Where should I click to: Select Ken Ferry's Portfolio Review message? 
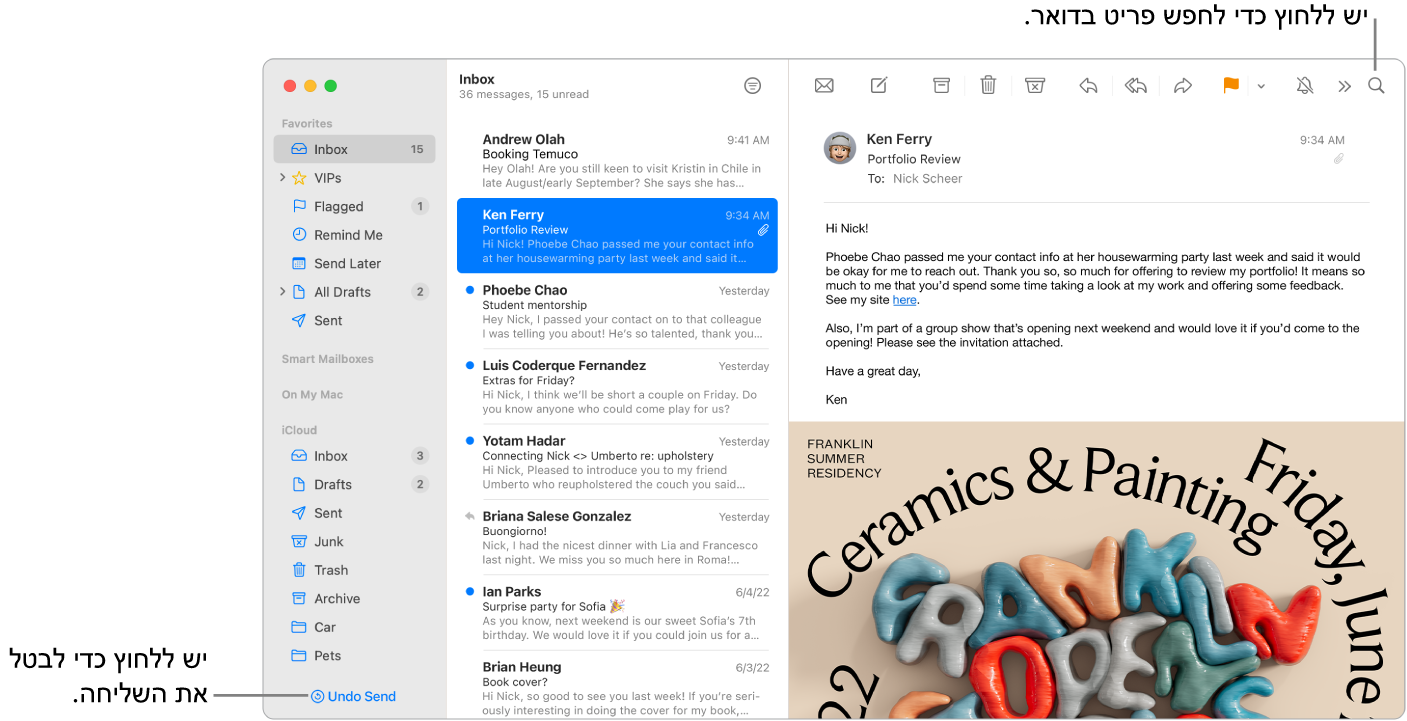[x=617, y=235]
